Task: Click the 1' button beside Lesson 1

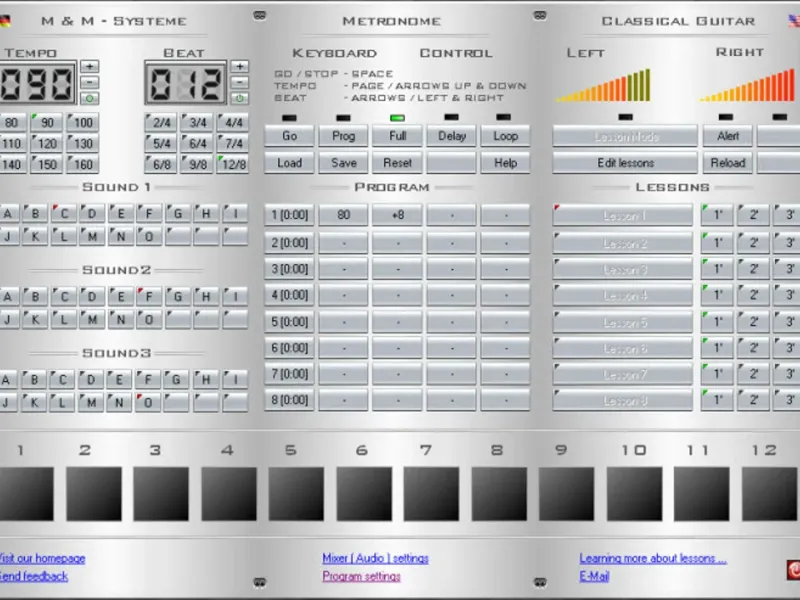Action: [717, 215]
